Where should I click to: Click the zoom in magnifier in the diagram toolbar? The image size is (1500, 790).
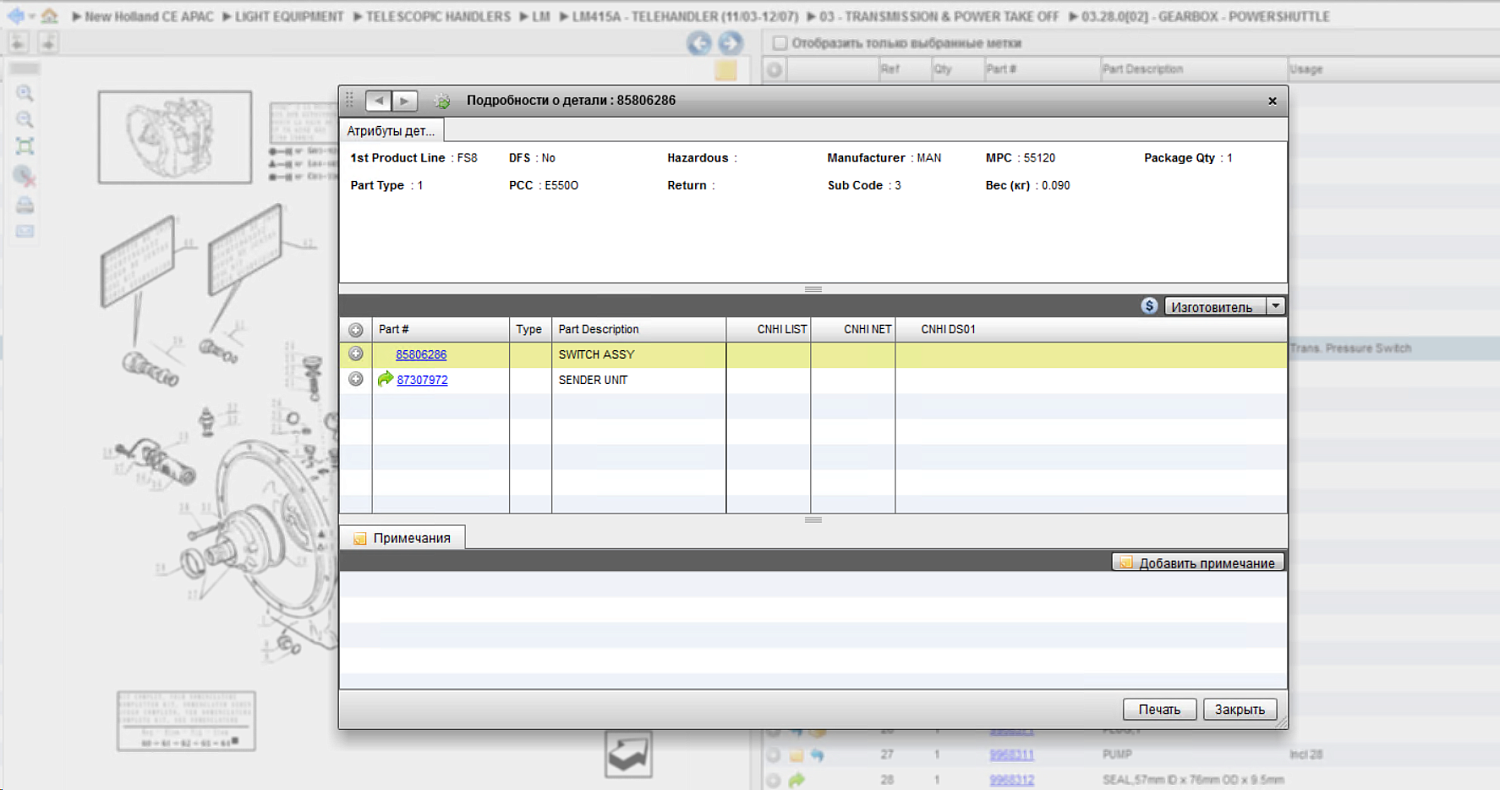coord(25,93)
